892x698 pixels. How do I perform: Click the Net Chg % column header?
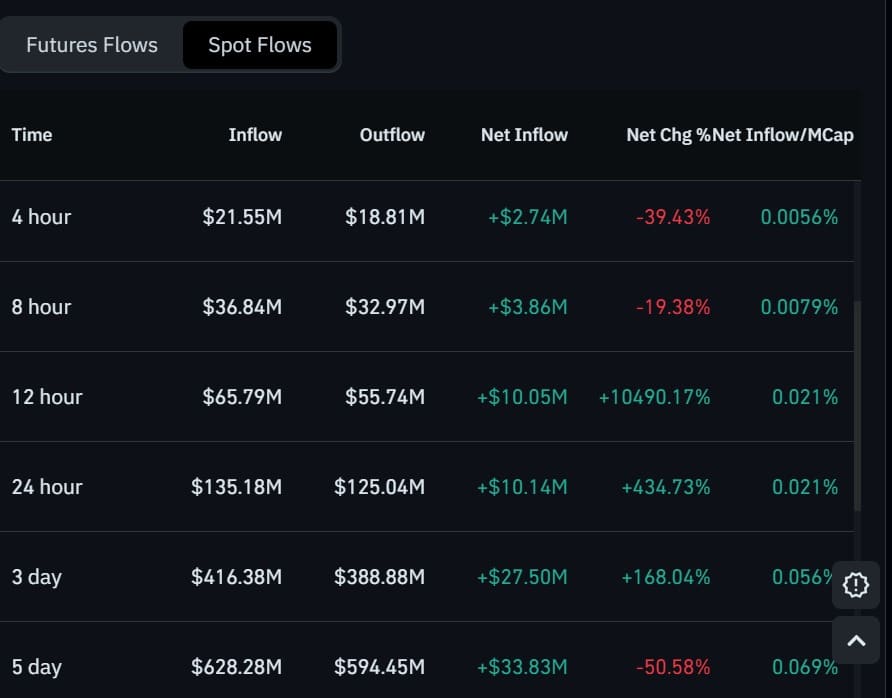click(668, 135)
